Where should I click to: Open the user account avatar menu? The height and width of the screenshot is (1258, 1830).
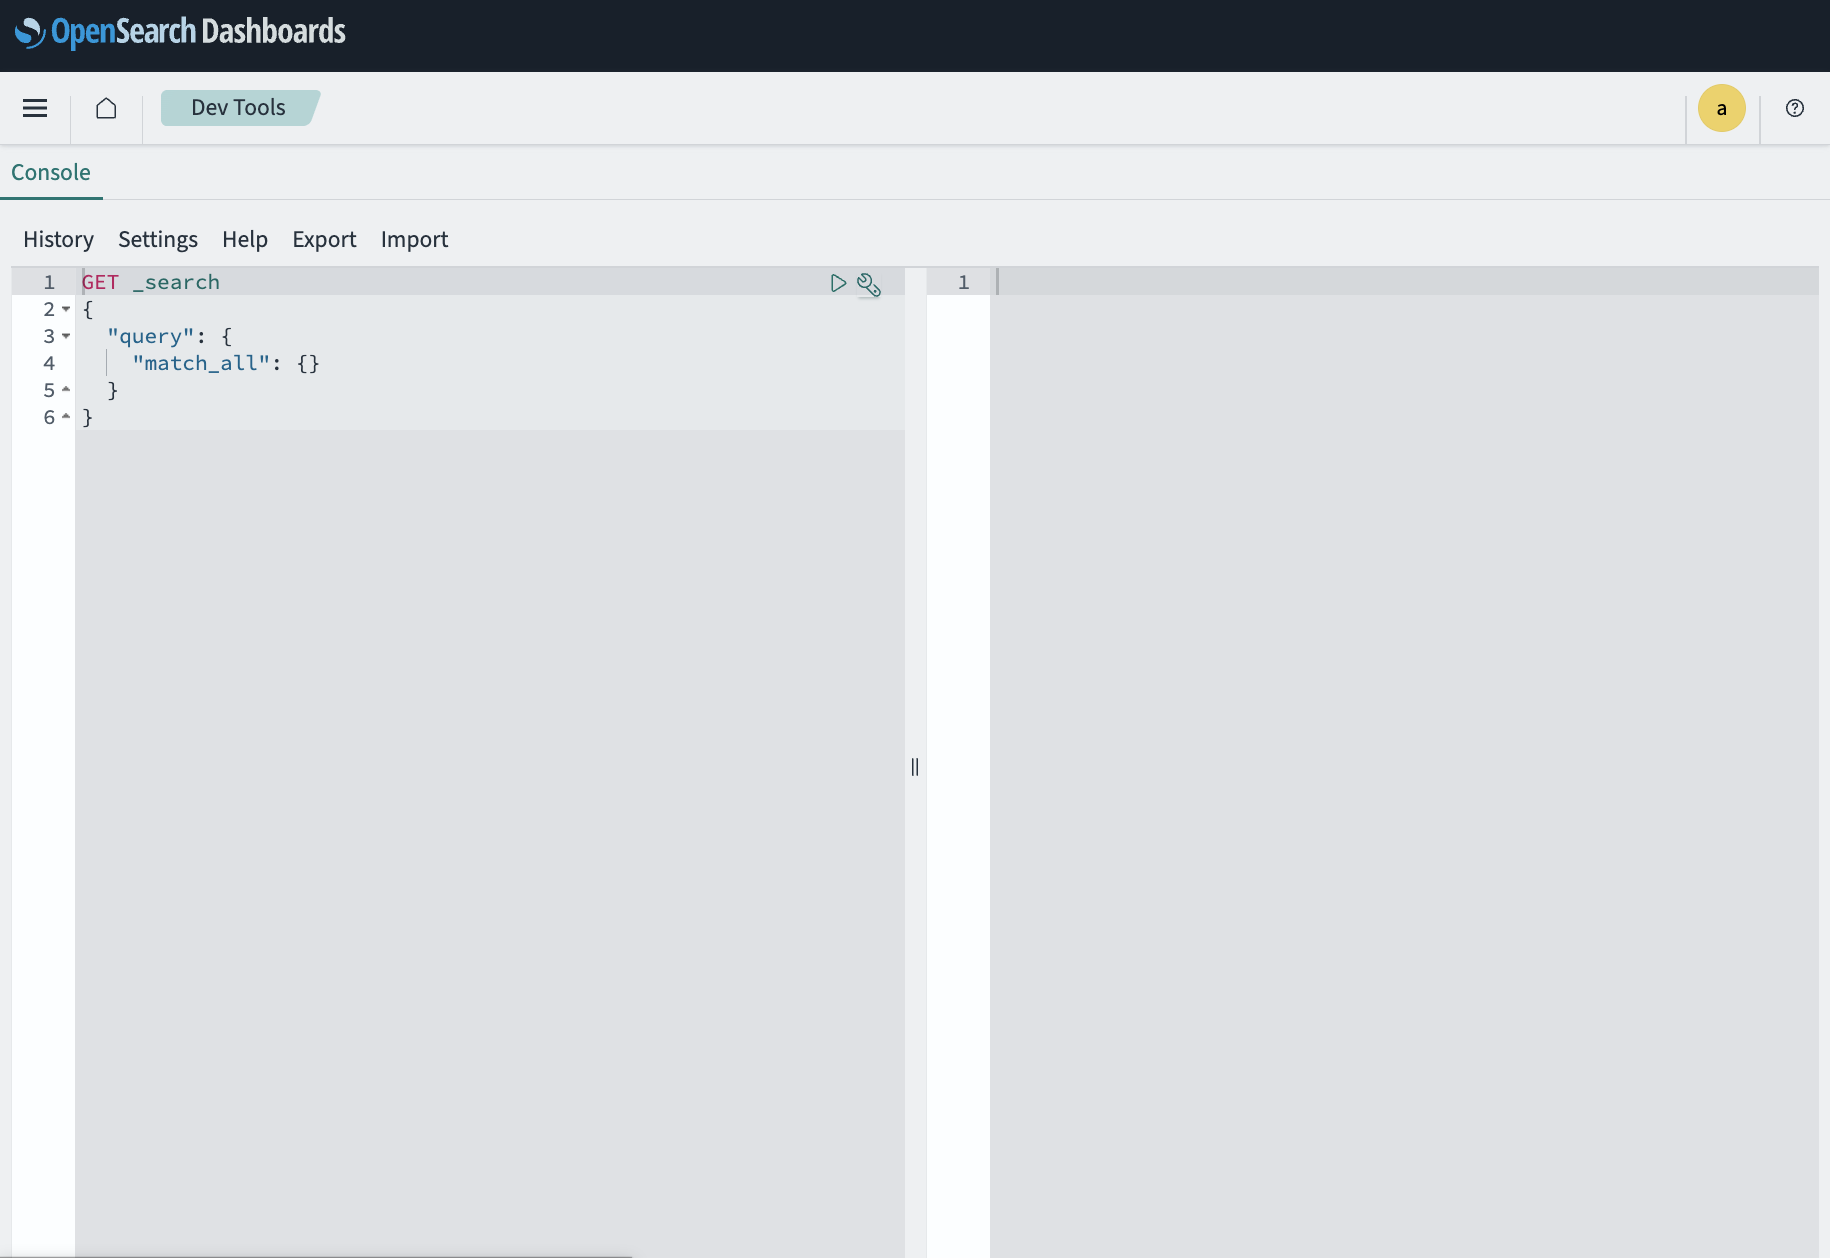1721,108
